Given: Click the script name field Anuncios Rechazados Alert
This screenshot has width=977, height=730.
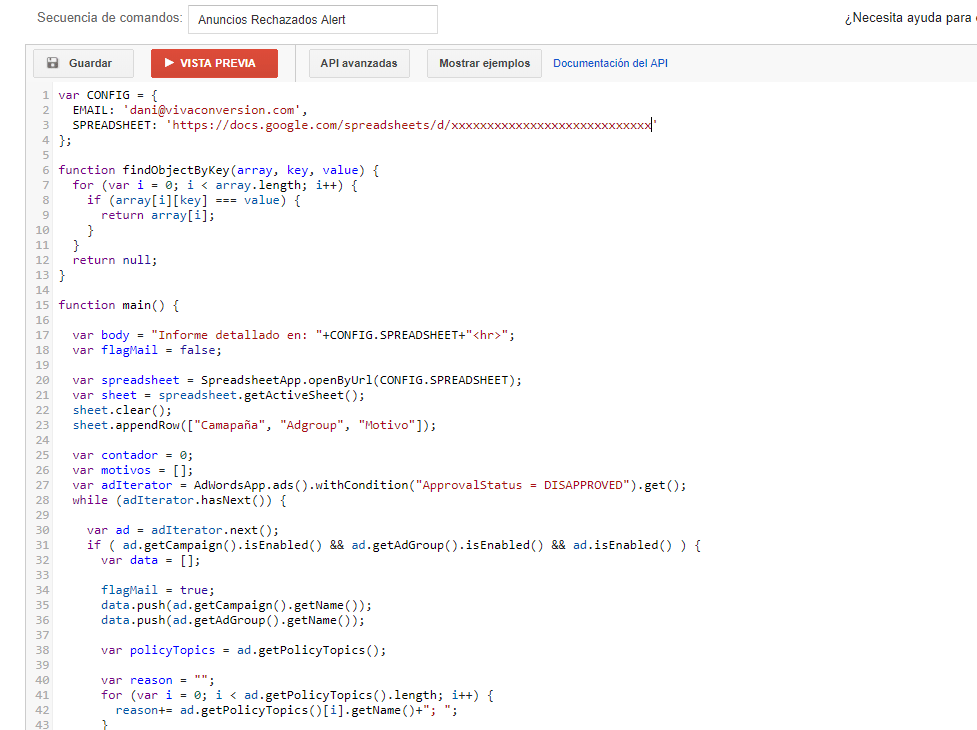Looking at the screenshot, I should point(313,20).
